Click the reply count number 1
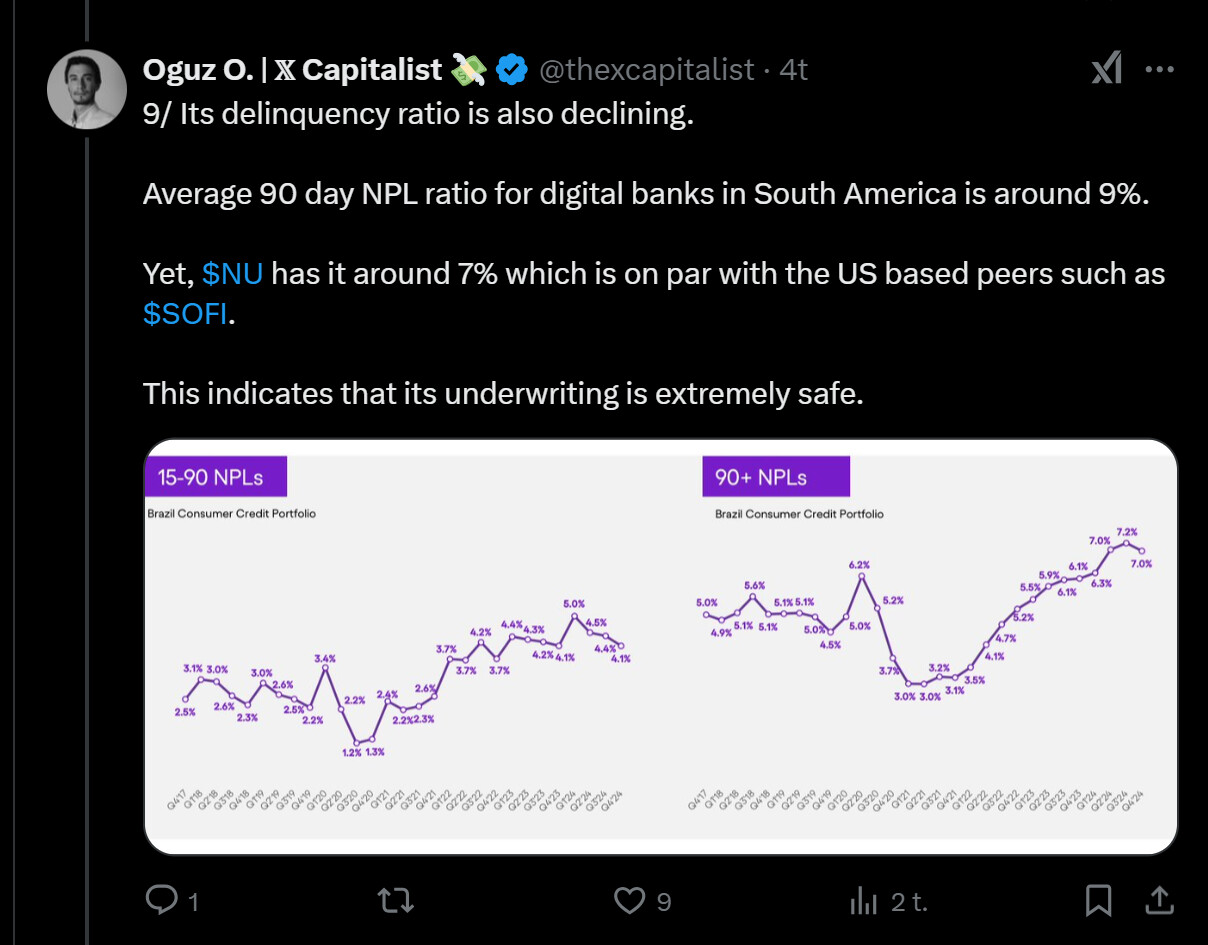This screenshot has width=1208, height=945. 192,902
